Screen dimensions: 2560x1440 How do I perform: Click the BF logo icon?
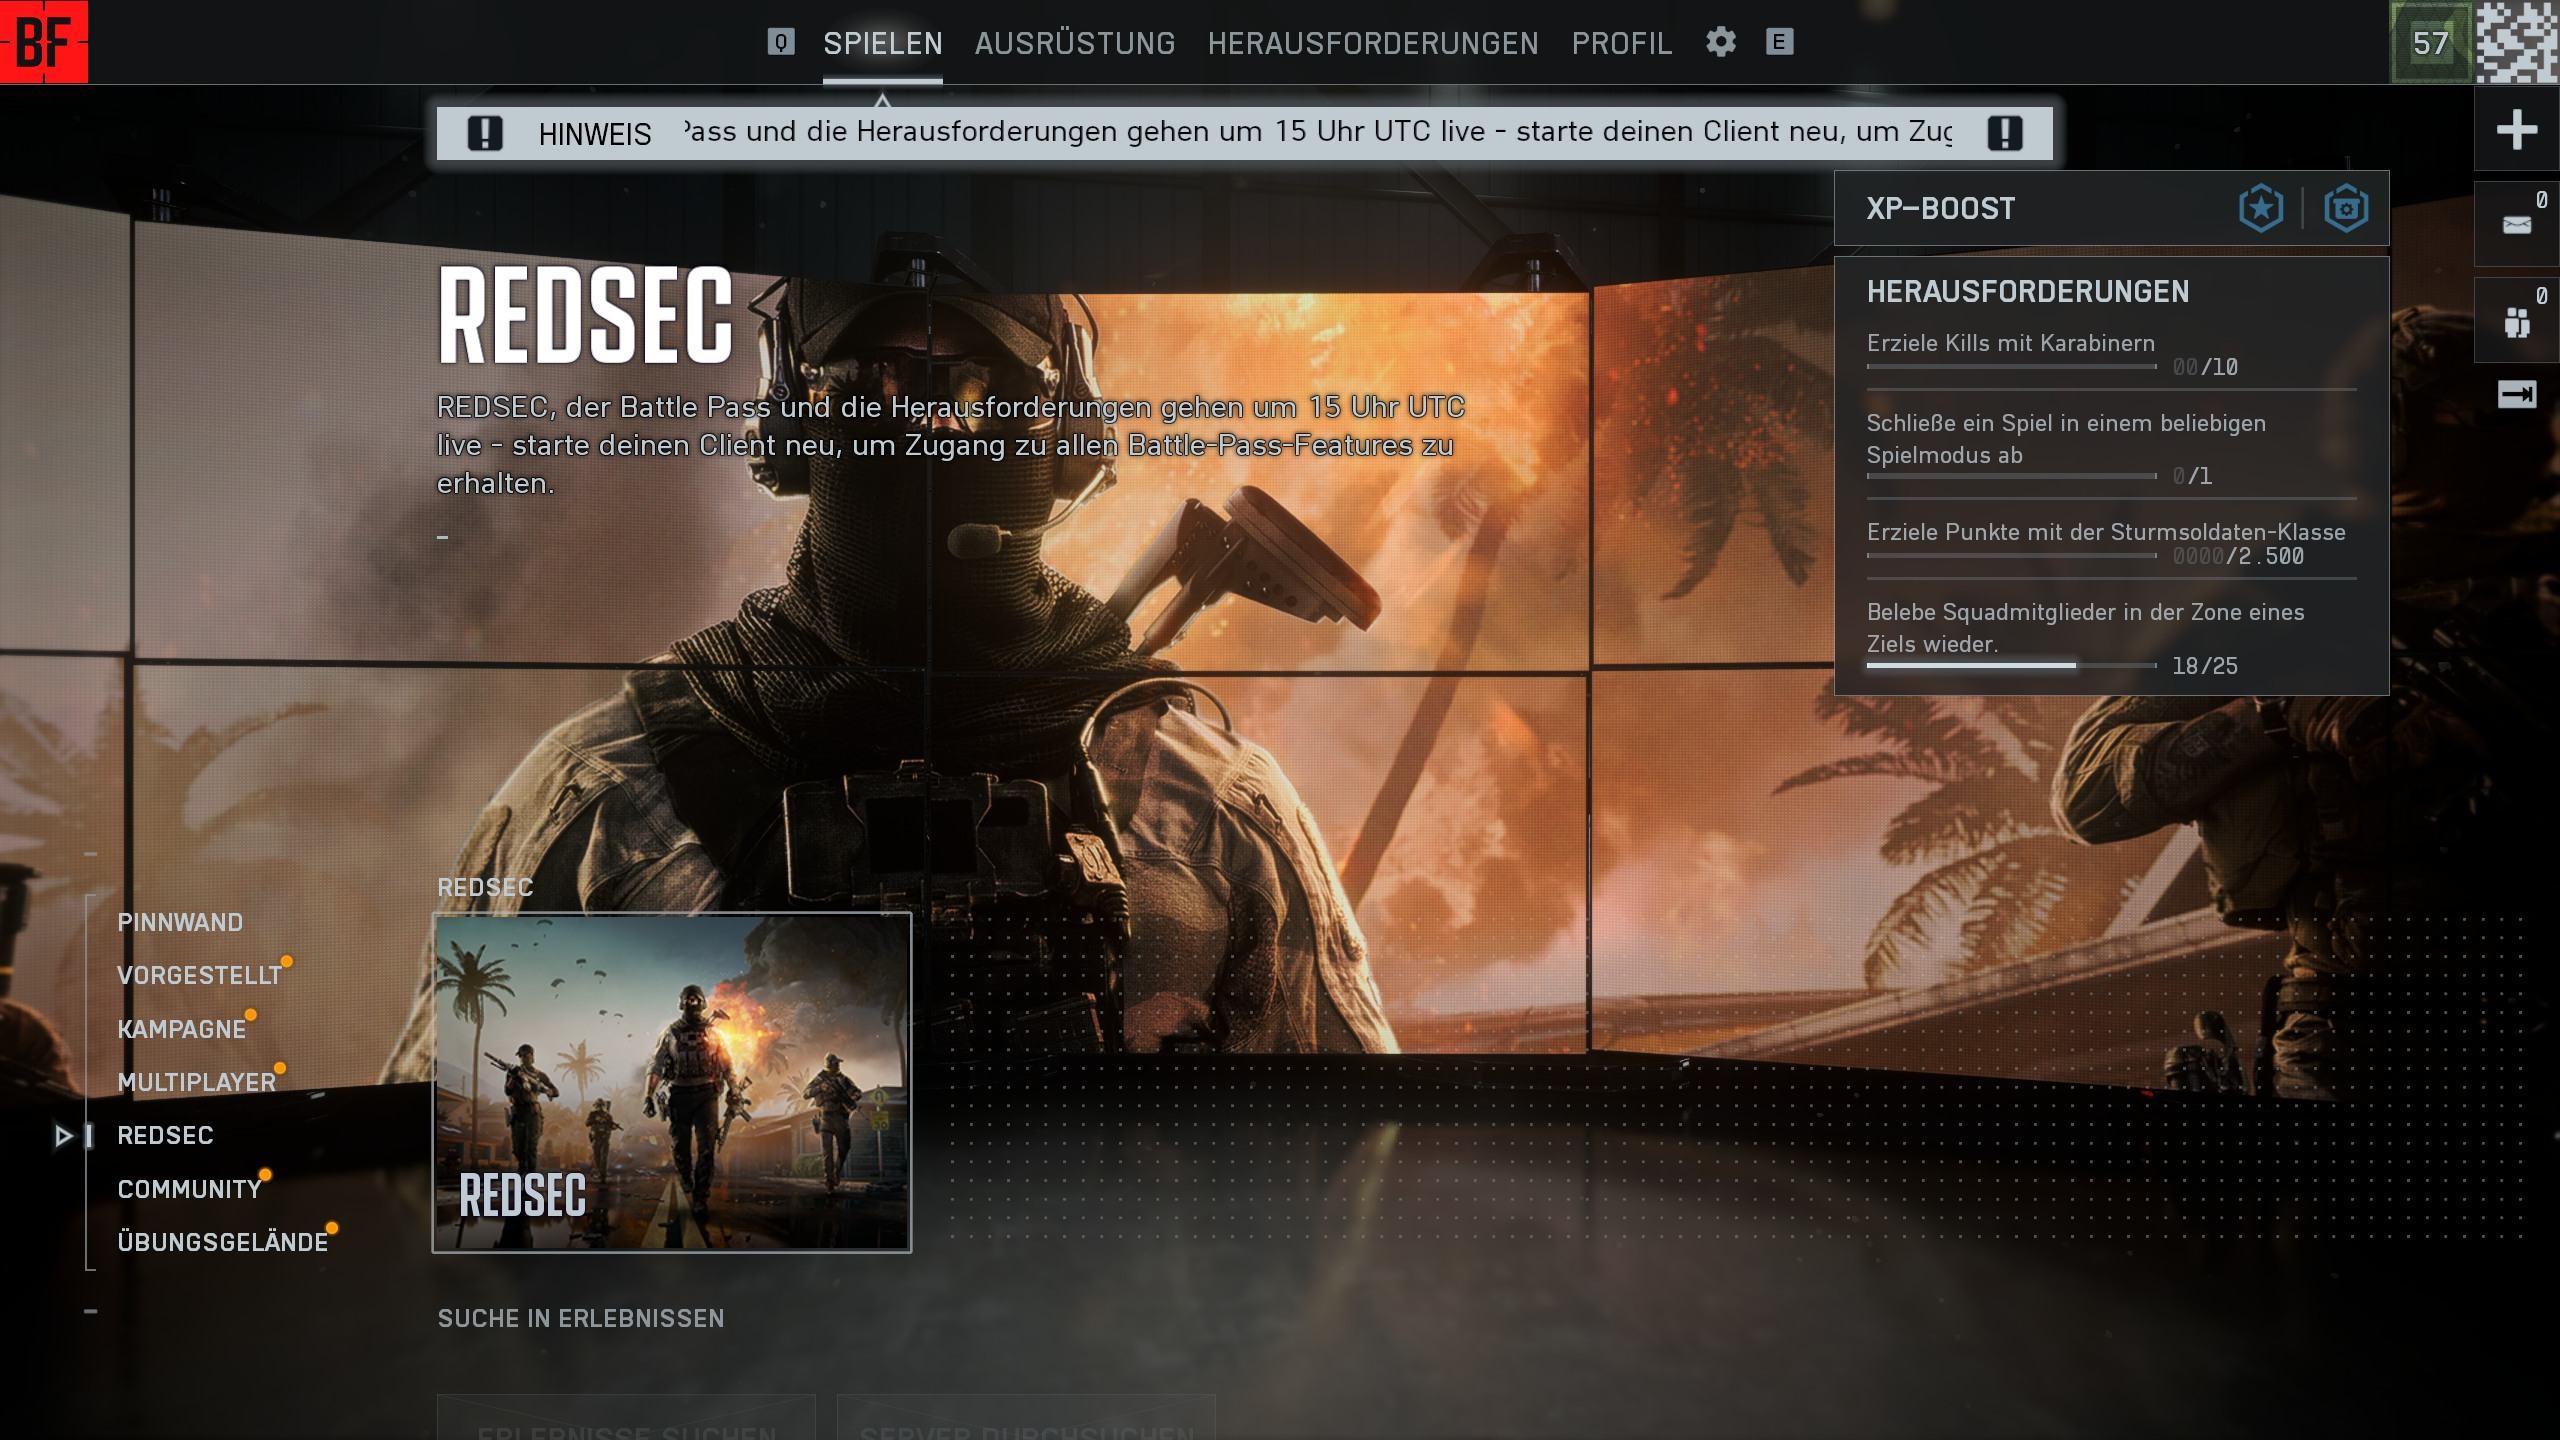tap(44, 42)
